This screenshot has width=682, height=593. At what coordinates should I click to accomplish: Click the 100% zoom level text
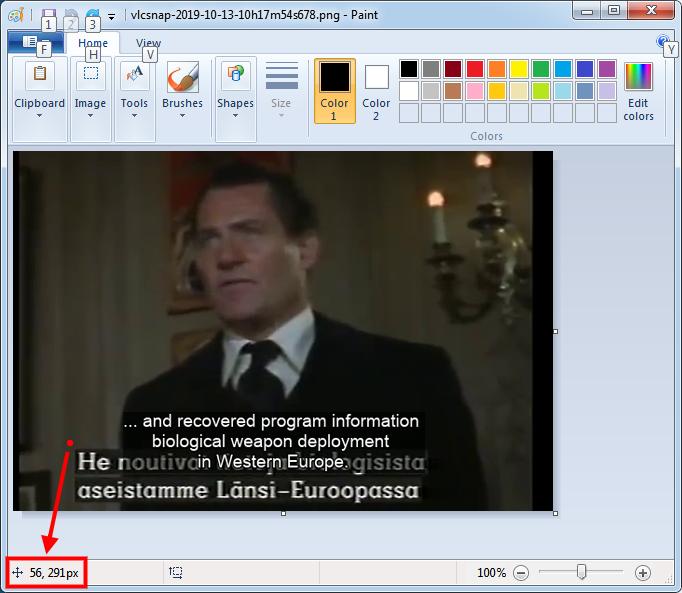click(491, 573)
